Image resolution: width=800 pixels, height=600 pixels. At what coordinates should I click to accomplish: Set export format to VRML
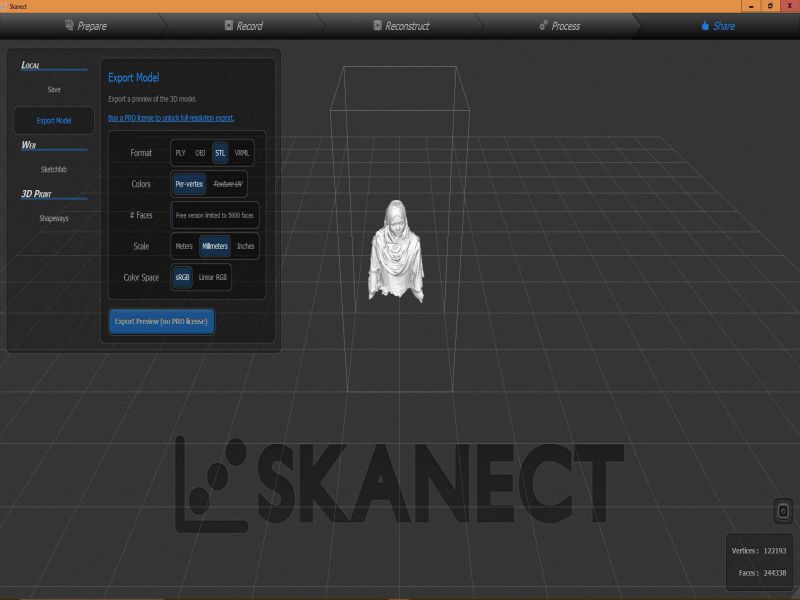coord(242,153)
